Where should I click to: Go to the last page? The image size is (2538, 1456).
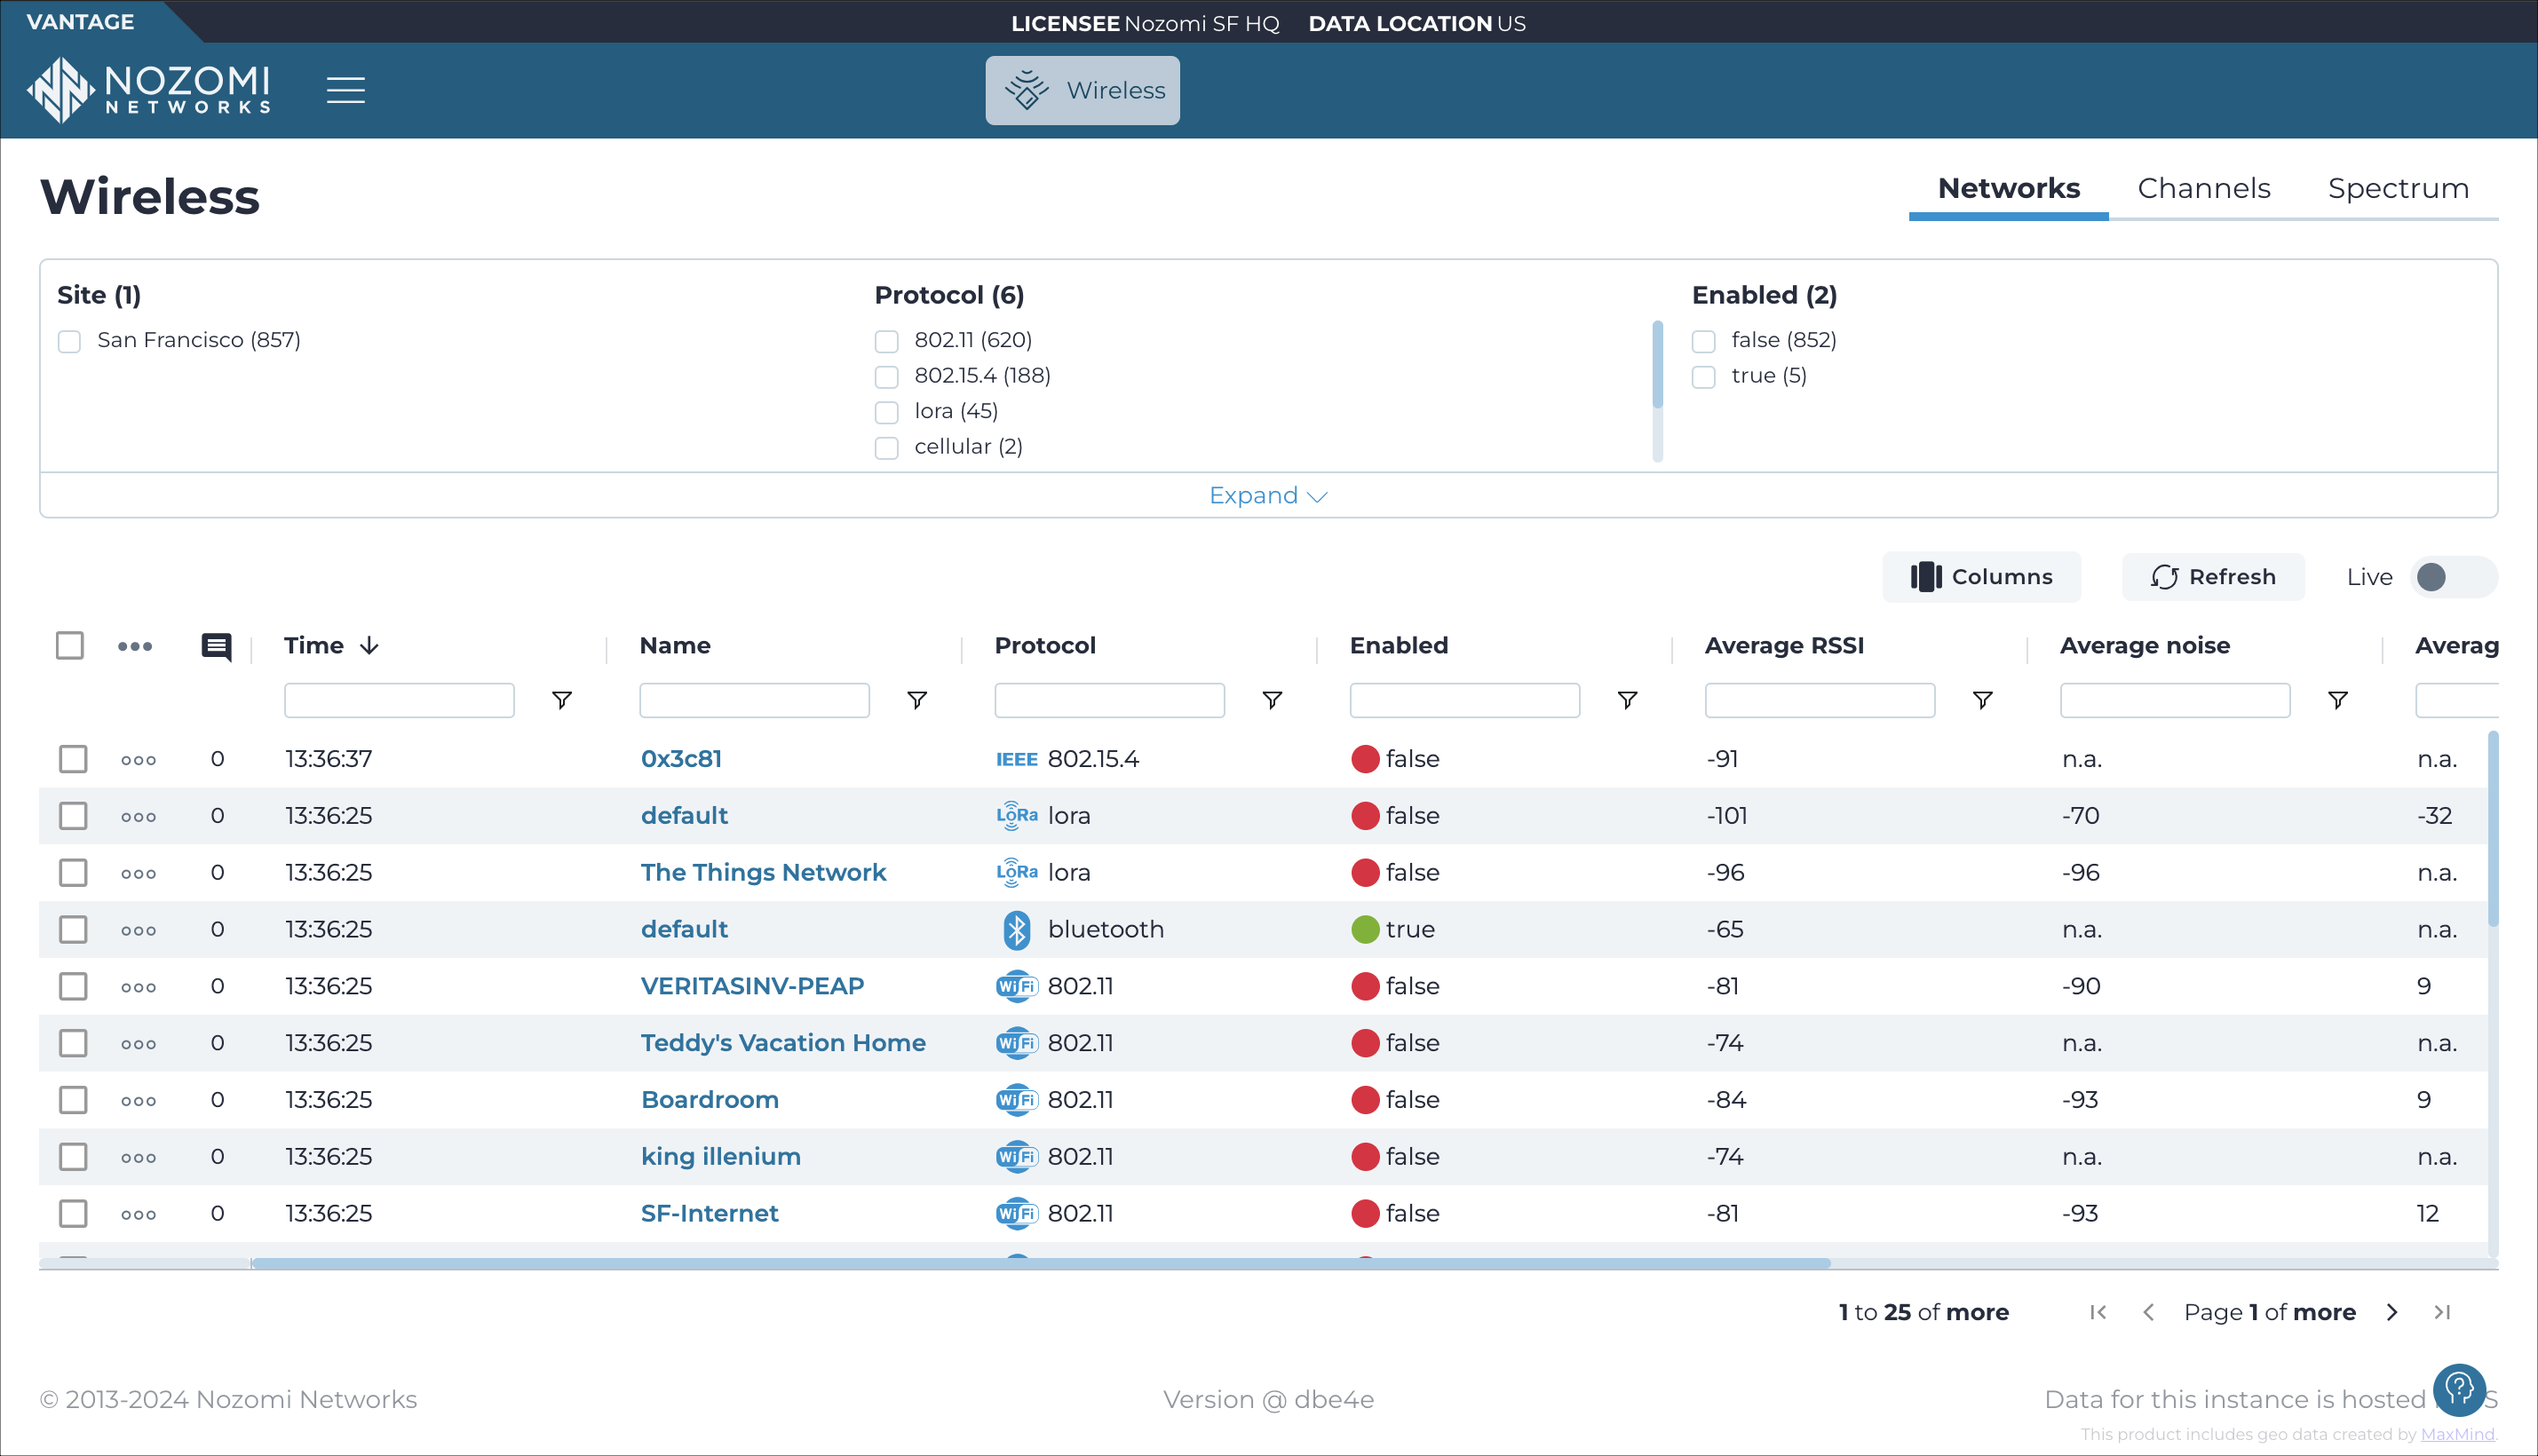pyautogui.click(x=2442, y=1312)
